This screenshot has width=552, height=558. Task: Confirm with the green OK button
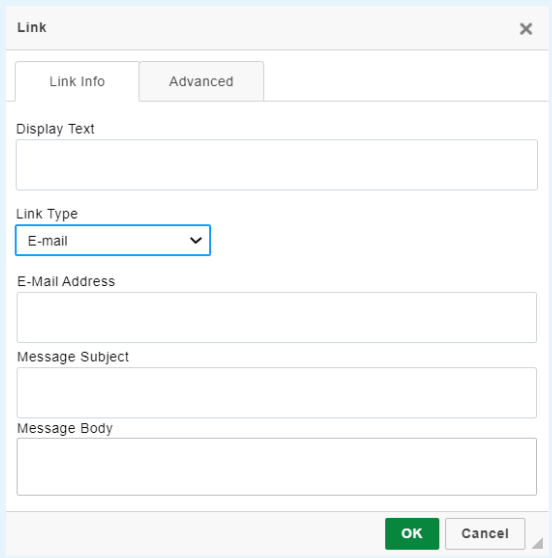pyautogui.click(x=412, y=533)
